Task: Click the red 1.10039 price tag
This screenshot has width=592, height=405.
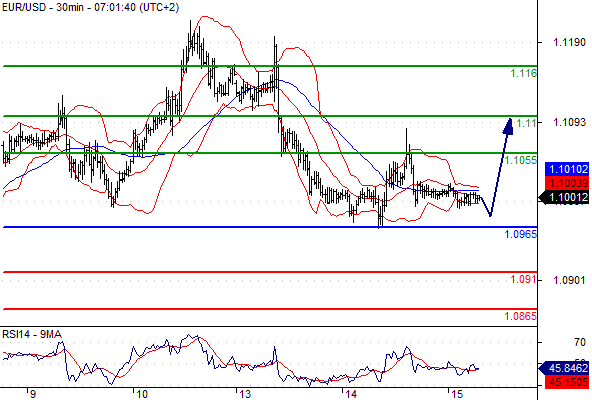Action: click(x=567, y=183)
